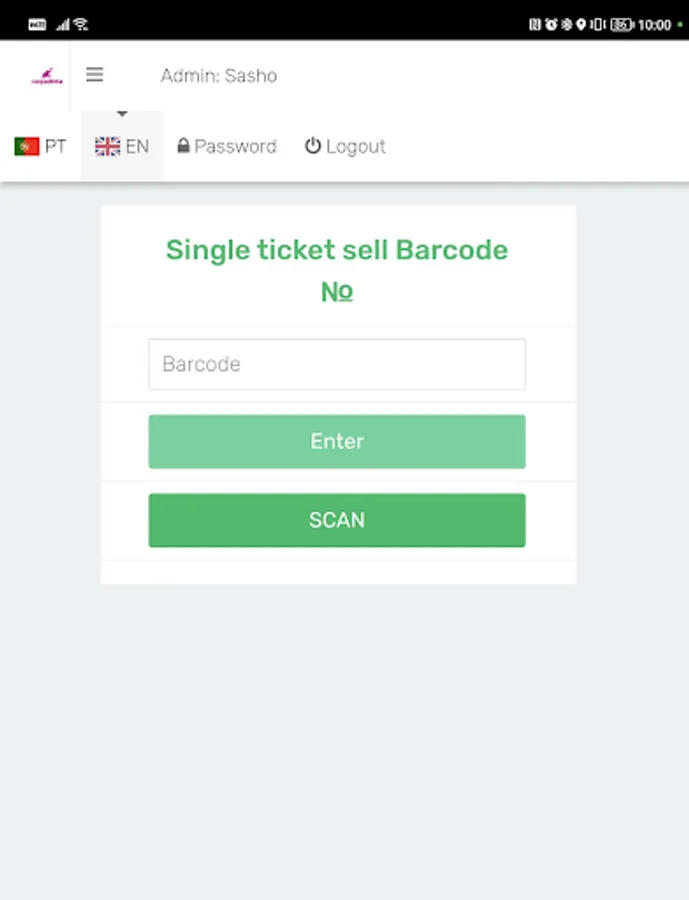Tap the alarm clock status icon
The image size is (689, 900).
tap(551, 24)
